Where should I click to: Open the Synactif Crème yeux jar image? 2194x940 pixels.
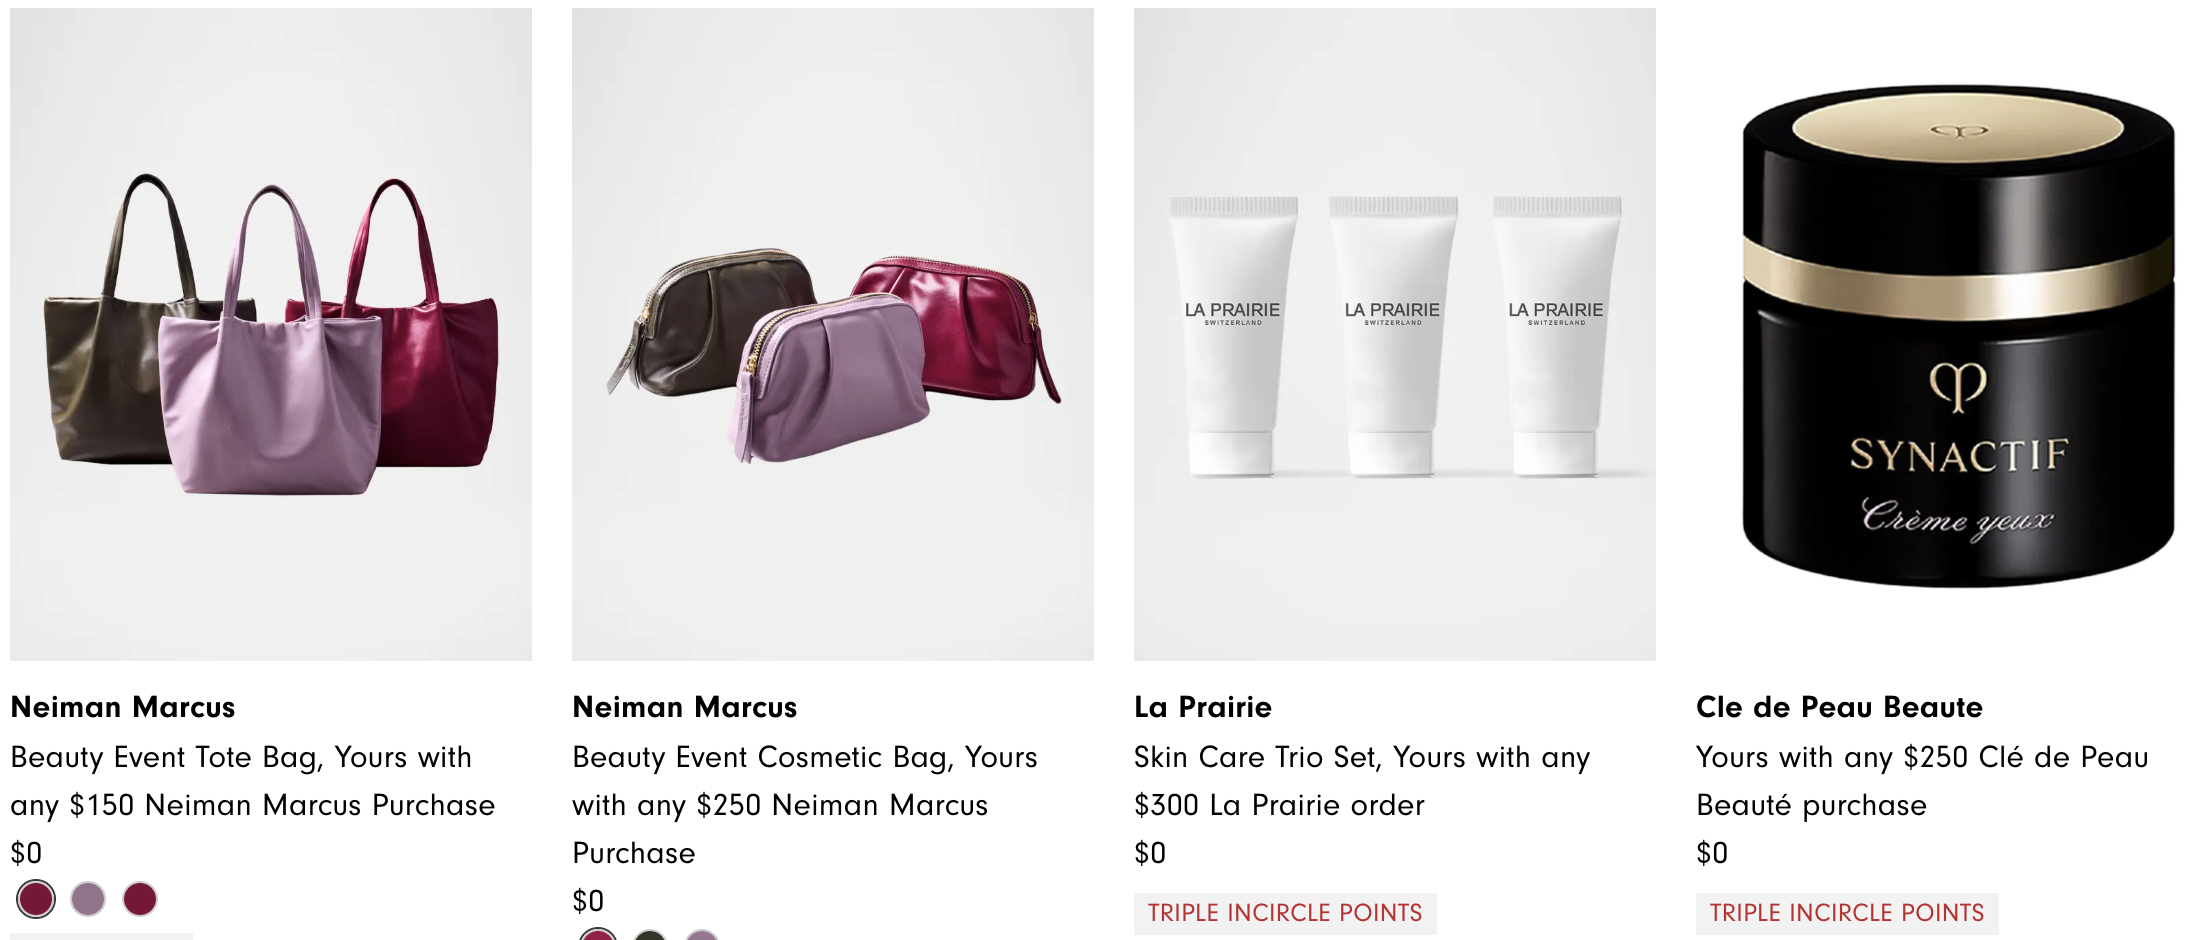pyautogui.click(x=1957, y=334)
